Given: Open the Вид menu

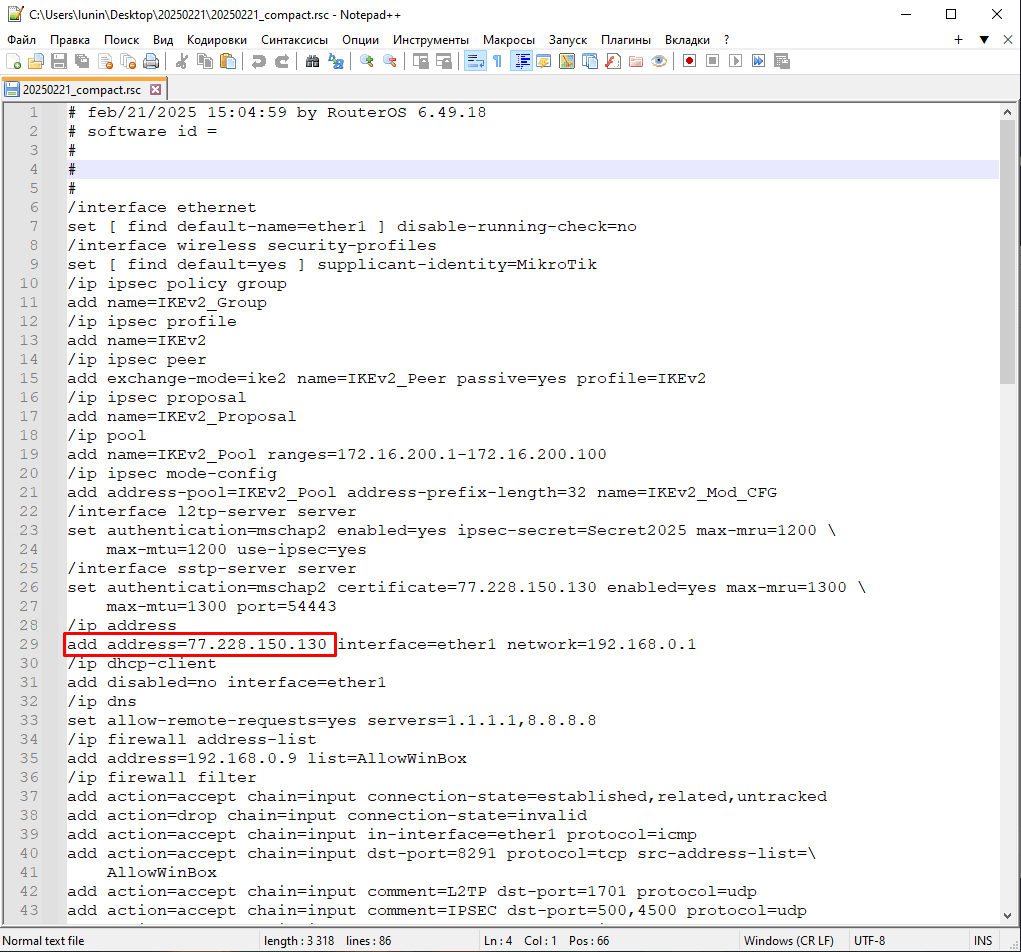Looking at the screenshot, I should tap(163, 40).
